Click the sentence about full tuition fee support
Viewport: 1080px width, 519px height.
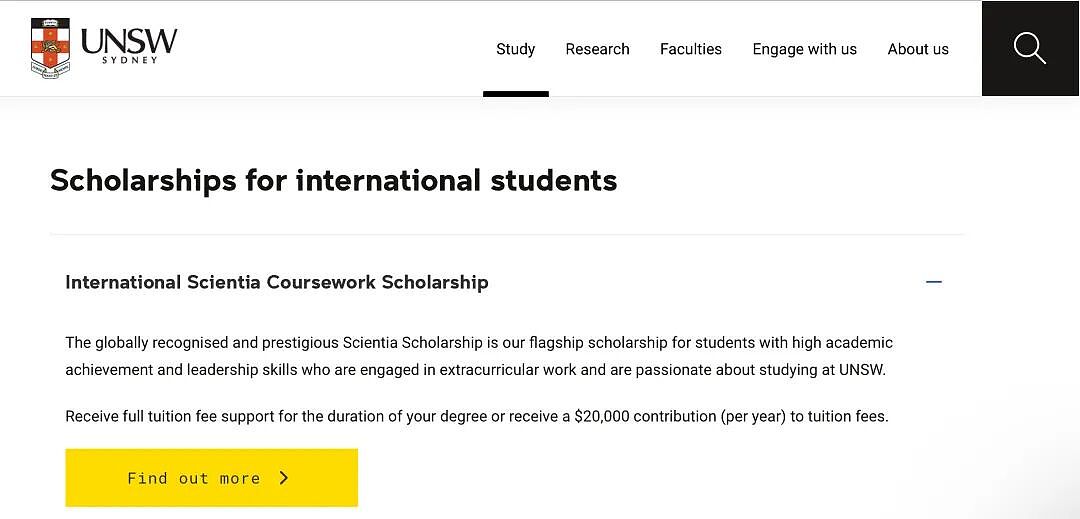477,416
